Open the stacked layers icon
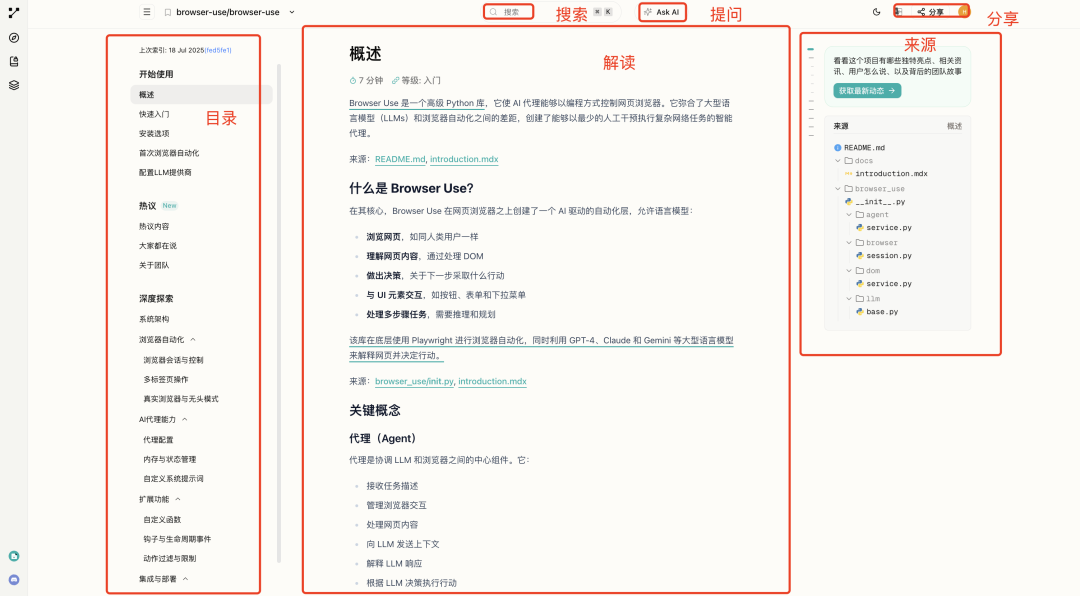1080x596 pixels. coord(14,85)
